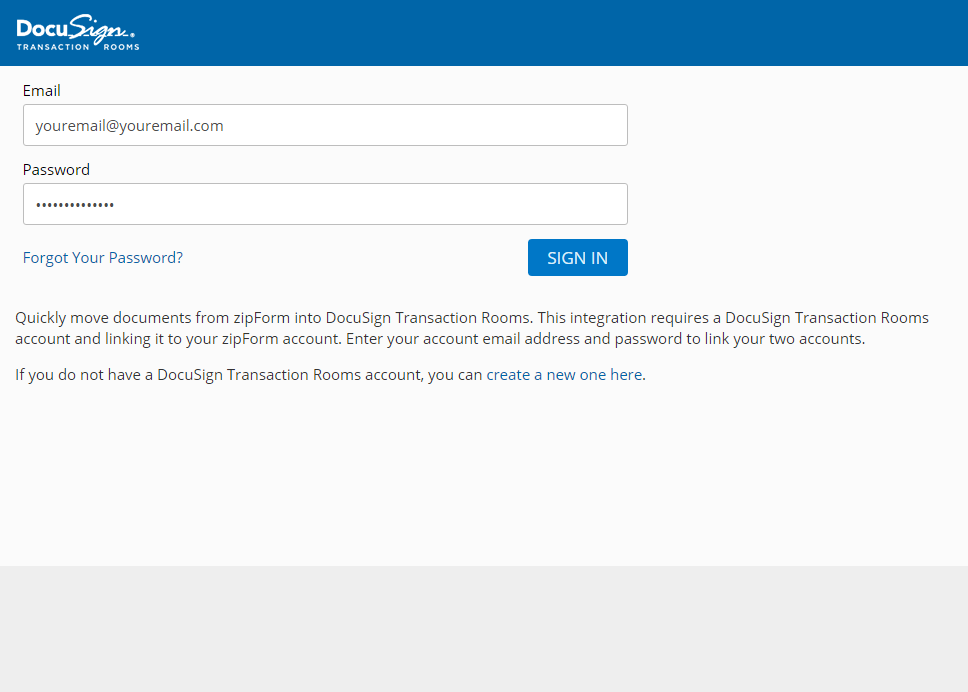Viewport: 968px width, 692px height.
Task: Click the Password field label
Action: 56,169
